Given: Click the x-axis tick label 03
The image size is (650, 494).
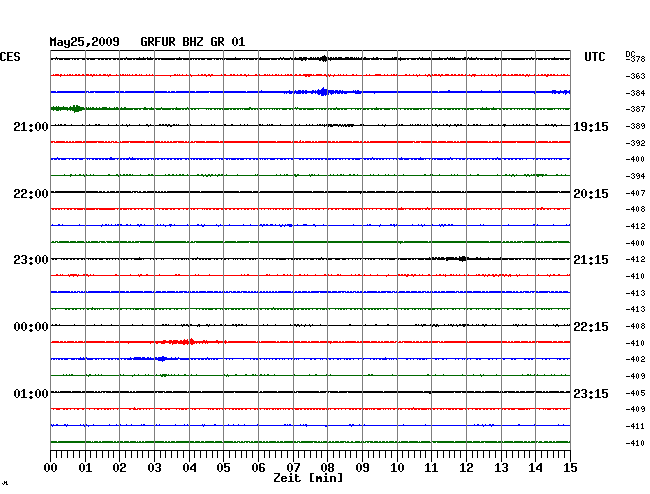Looking at the screenshot, I should pos(154,468).
